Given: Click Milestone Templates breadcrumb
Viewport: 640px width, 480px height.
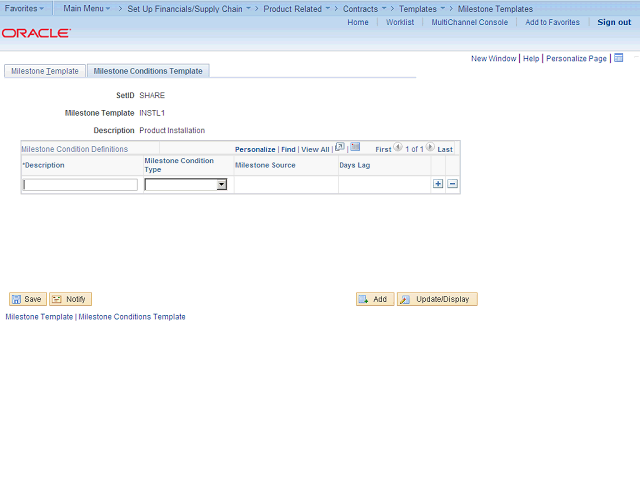Looking at the screenshot, I should (495, 9).
